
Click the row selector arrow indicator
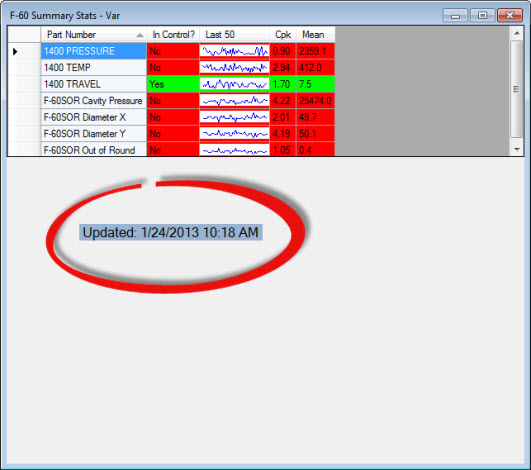click(x=15, y=51)
